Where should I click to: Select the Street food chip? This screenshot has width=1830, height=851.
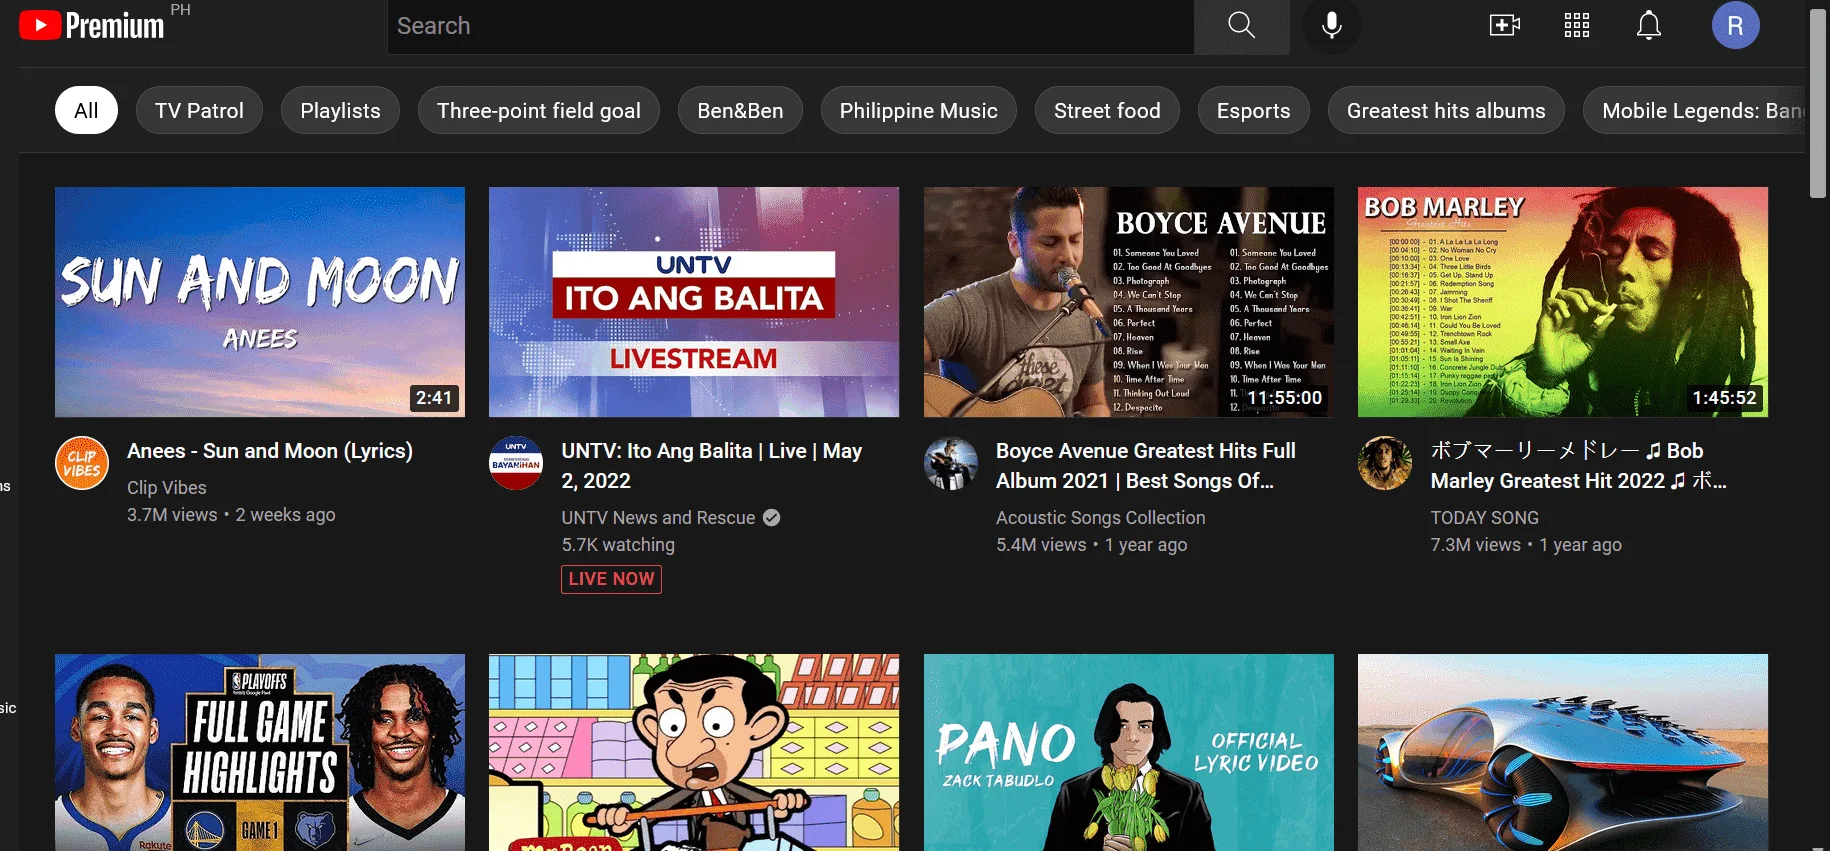1107,110
